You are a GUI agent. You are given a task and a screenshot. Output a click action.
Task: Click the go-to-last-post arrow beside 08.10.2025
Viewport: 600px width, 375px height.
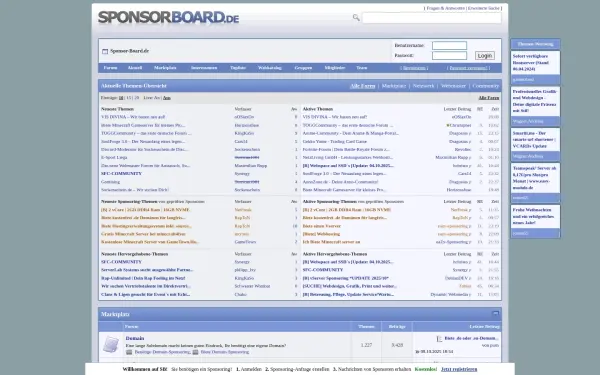point(417,351)
